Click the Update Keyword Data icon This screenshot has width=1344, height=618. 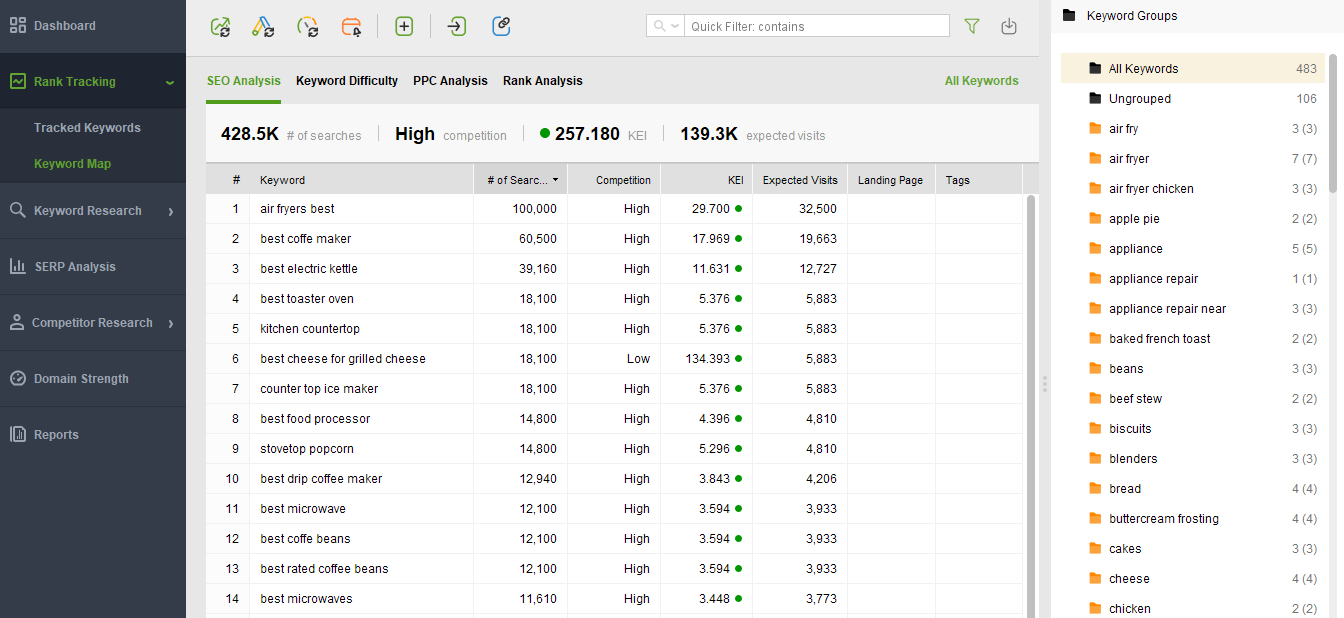pyautogui.click(x=263, y=27)
